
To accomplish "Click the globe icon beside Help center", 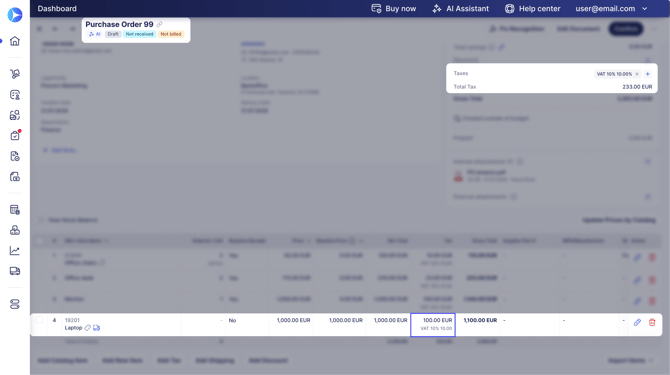I will (509, 9).
